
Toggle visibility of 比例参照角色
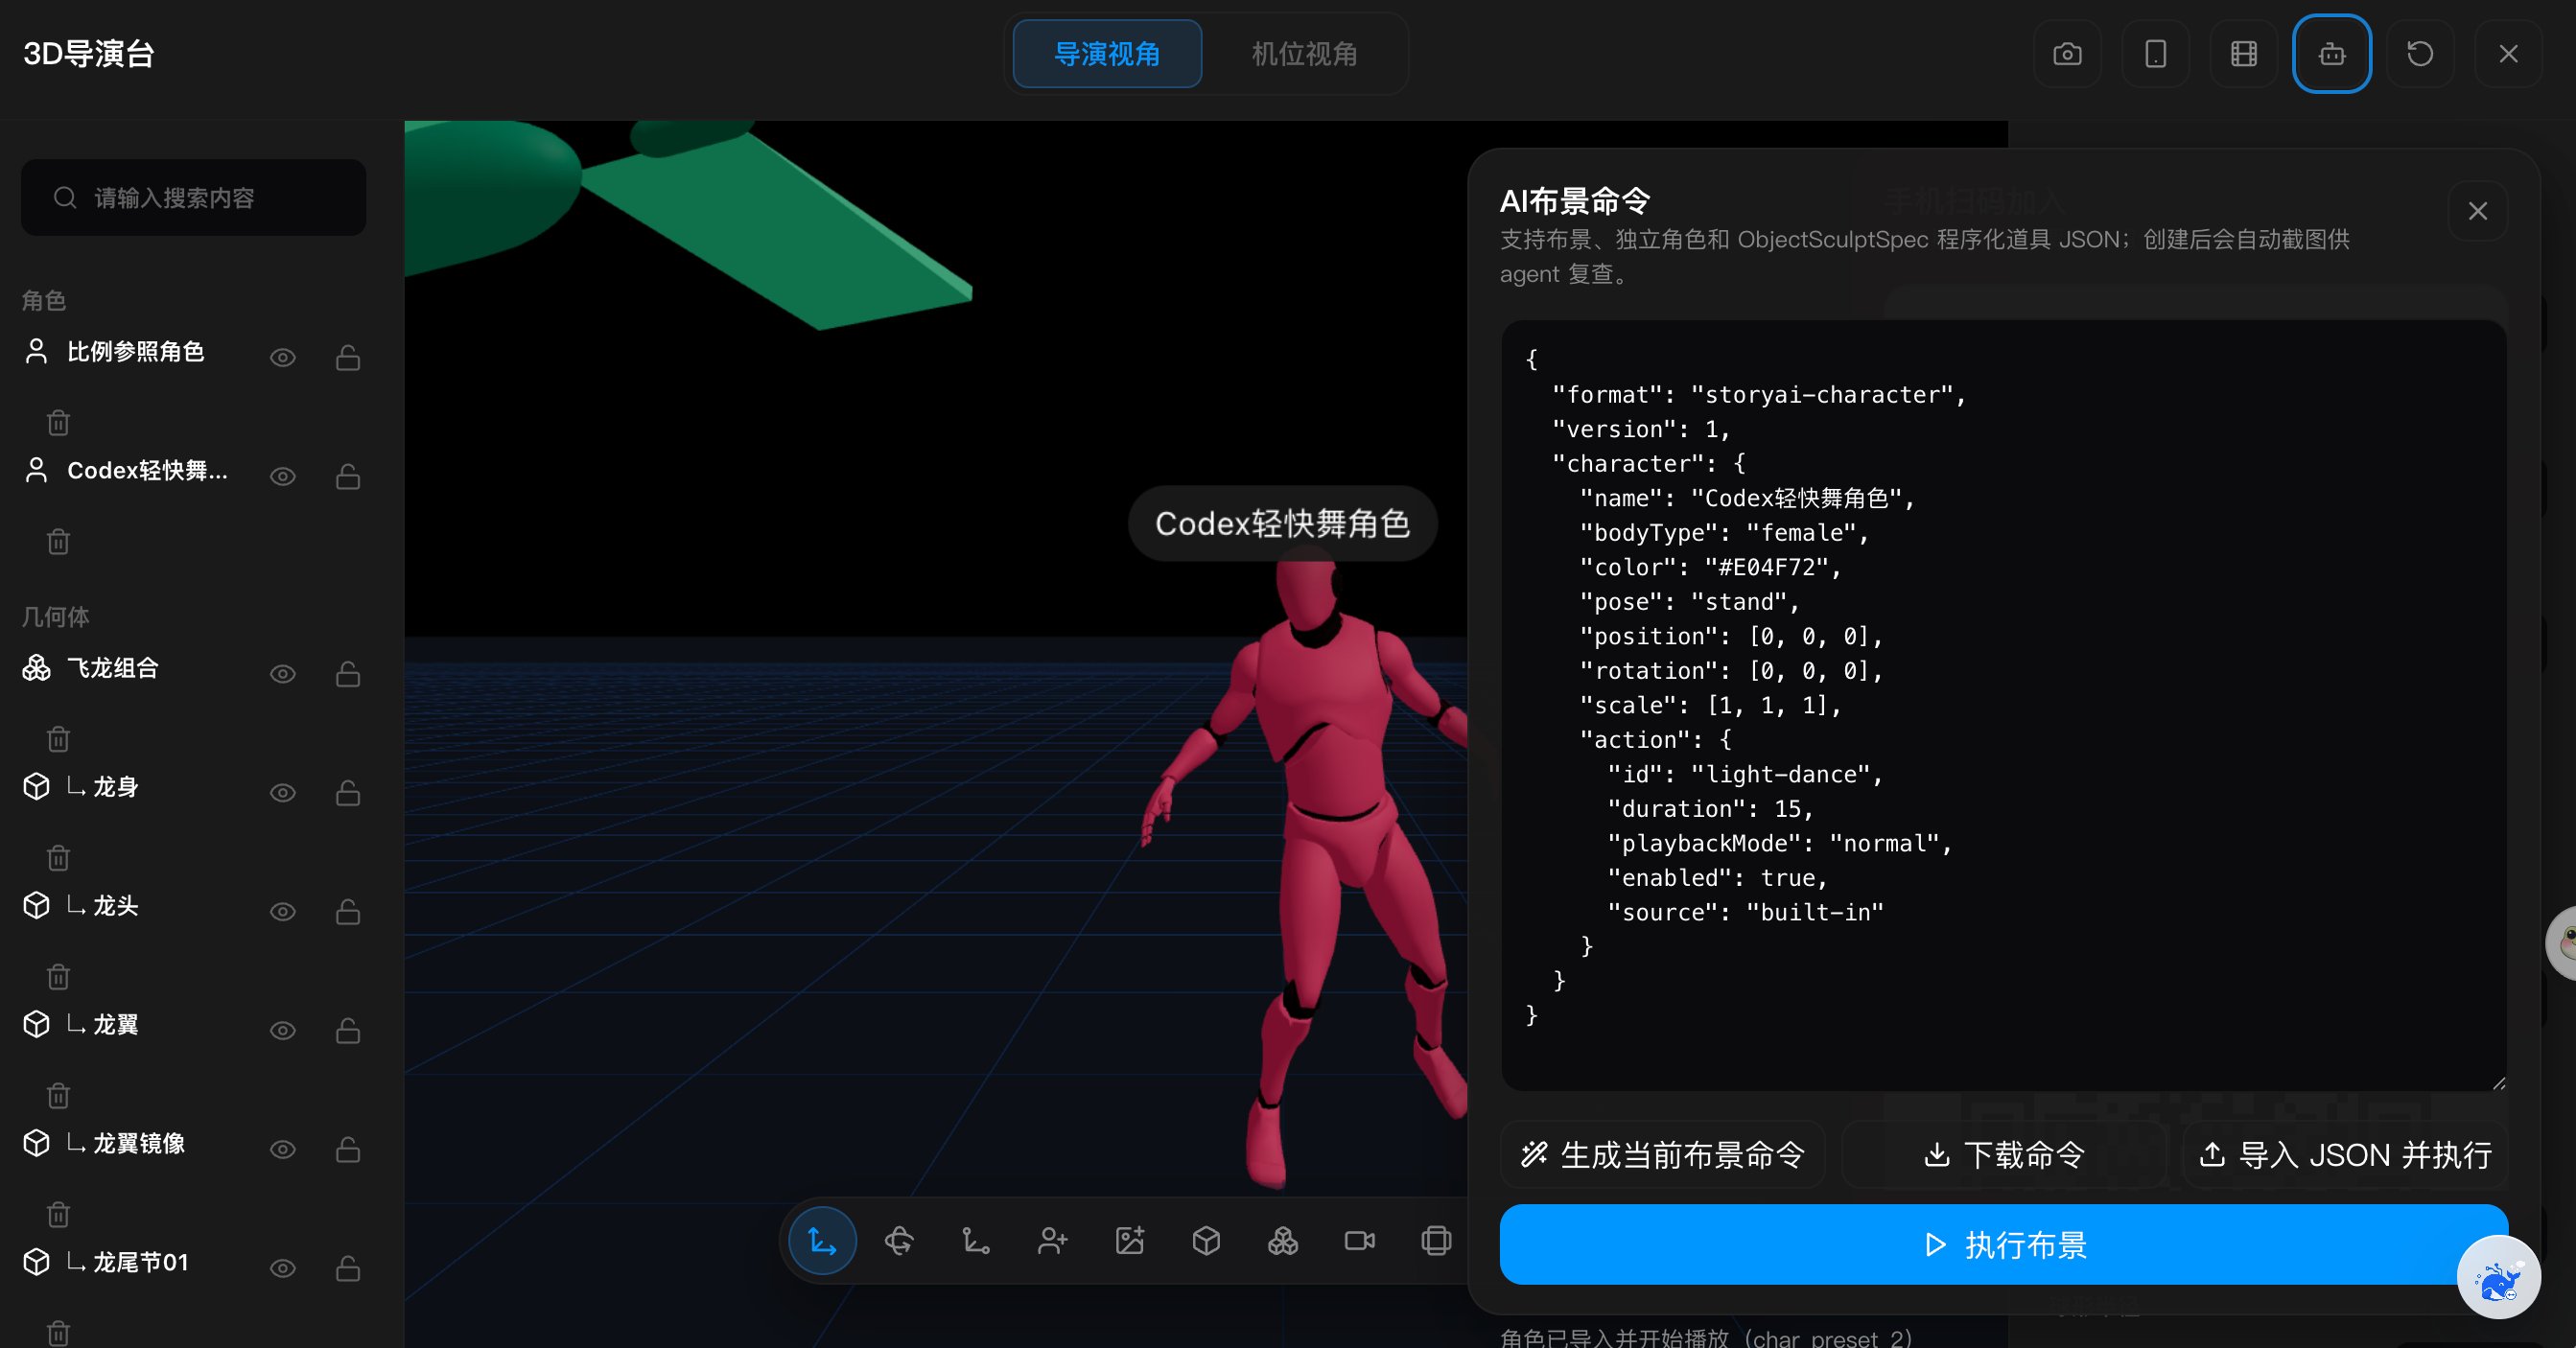tap(283, 358)
